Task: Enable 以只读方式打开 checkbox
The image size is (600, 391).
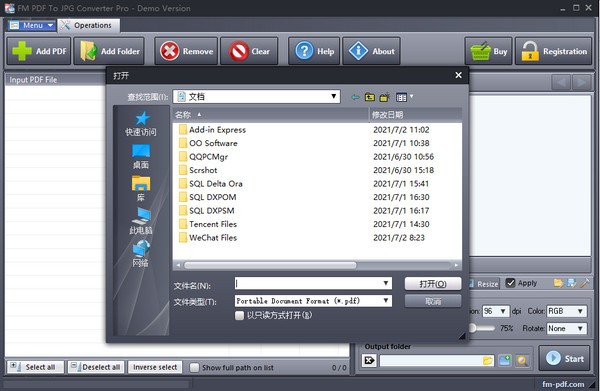Action: coord(239,316)
